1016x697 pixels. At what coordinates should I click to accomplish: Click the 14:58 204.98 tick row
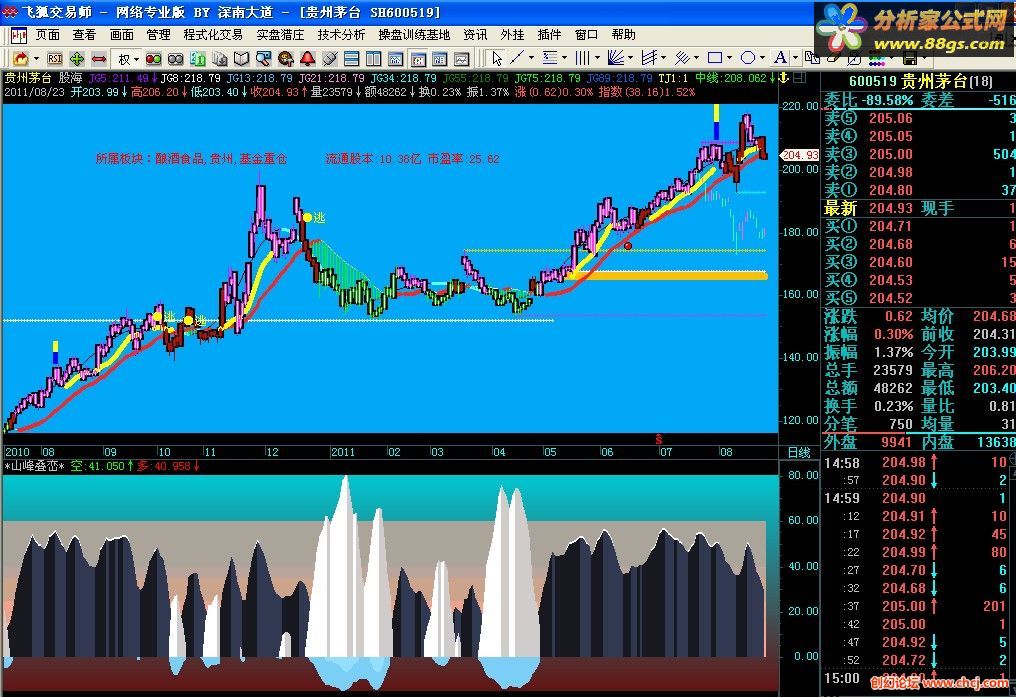pos(919,462)
